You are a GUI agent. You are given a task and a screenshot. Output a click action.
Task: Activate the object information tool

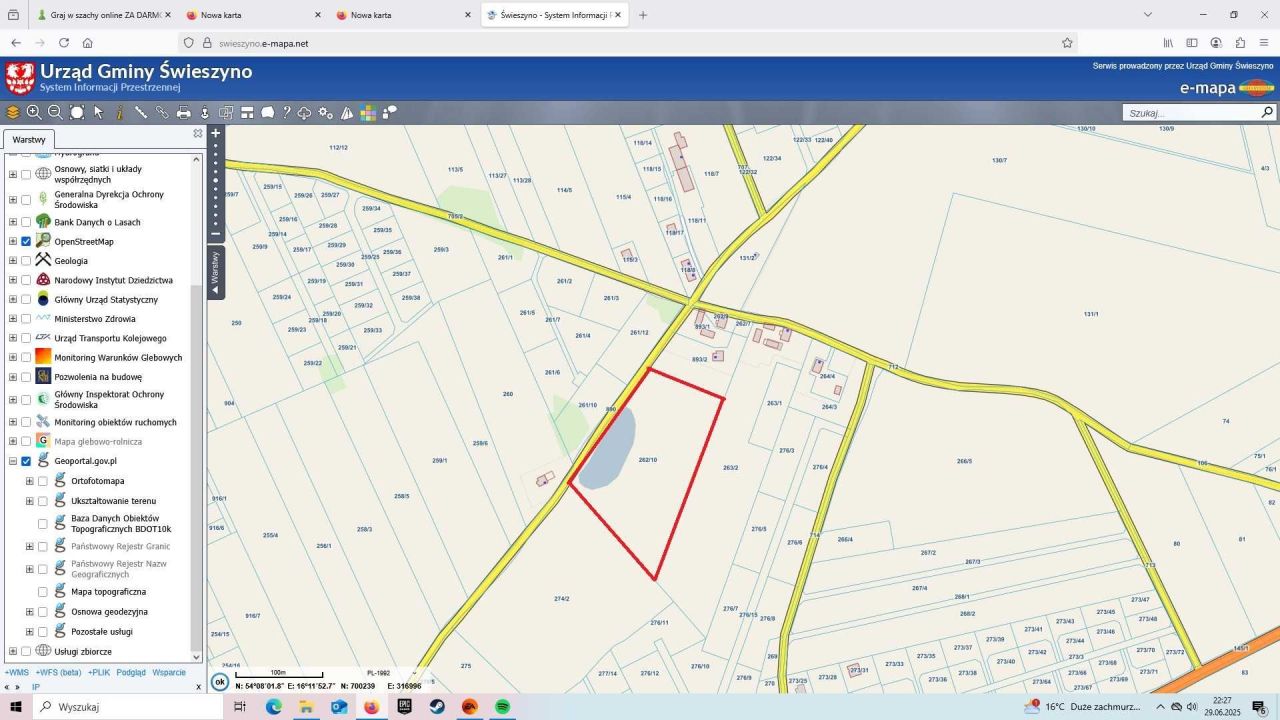click(x=120, y=113)
